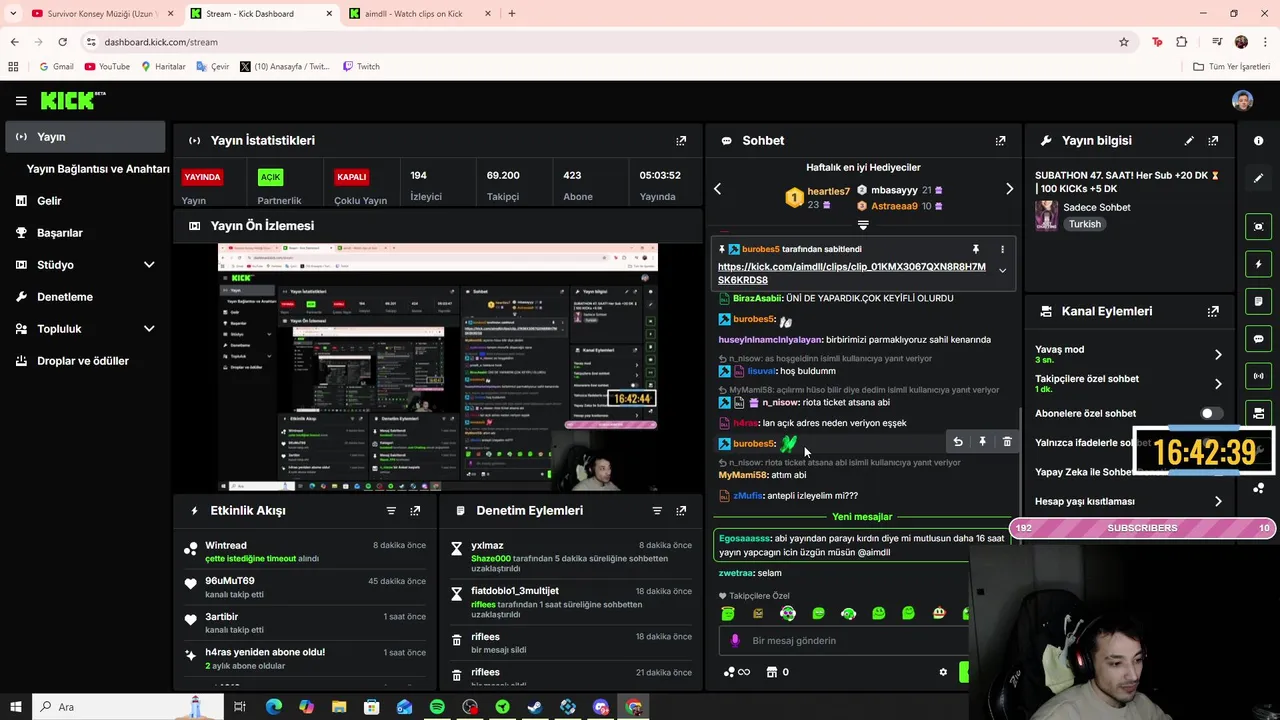Open filter icon in Denetim Eylemleri panel
This screenshot has width=1280, height=720.
point(657,511)
